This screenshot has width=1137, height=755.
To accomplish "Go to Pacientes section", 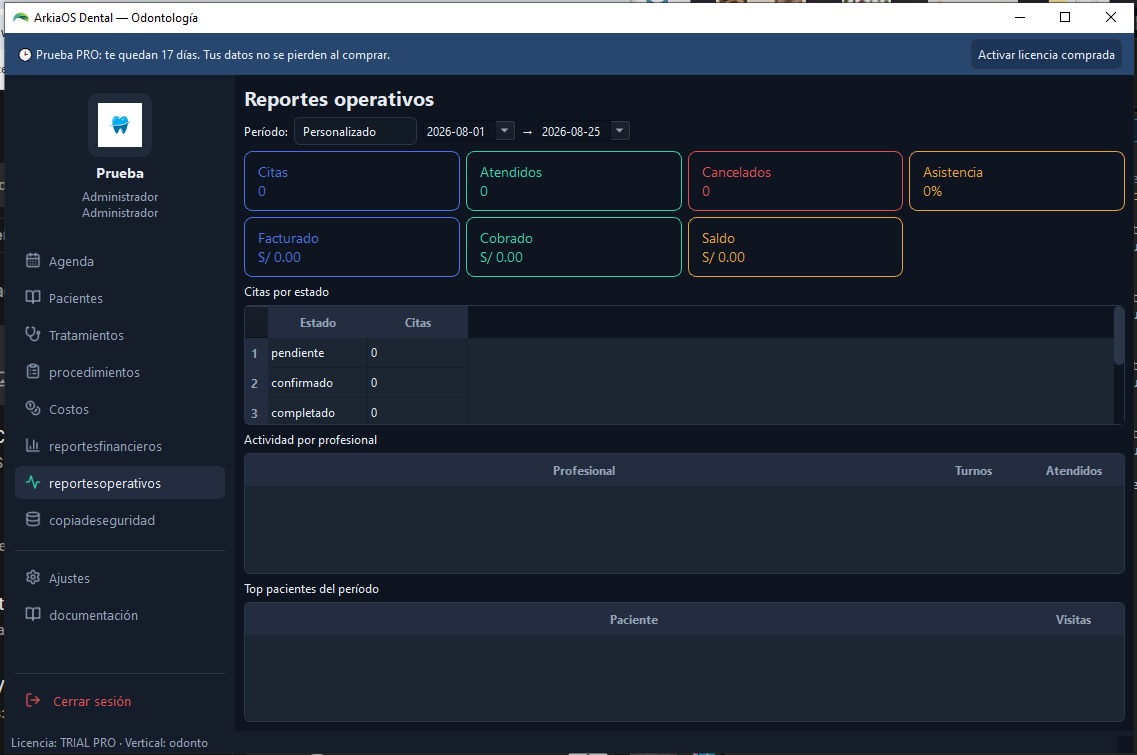I will [120, 298].
